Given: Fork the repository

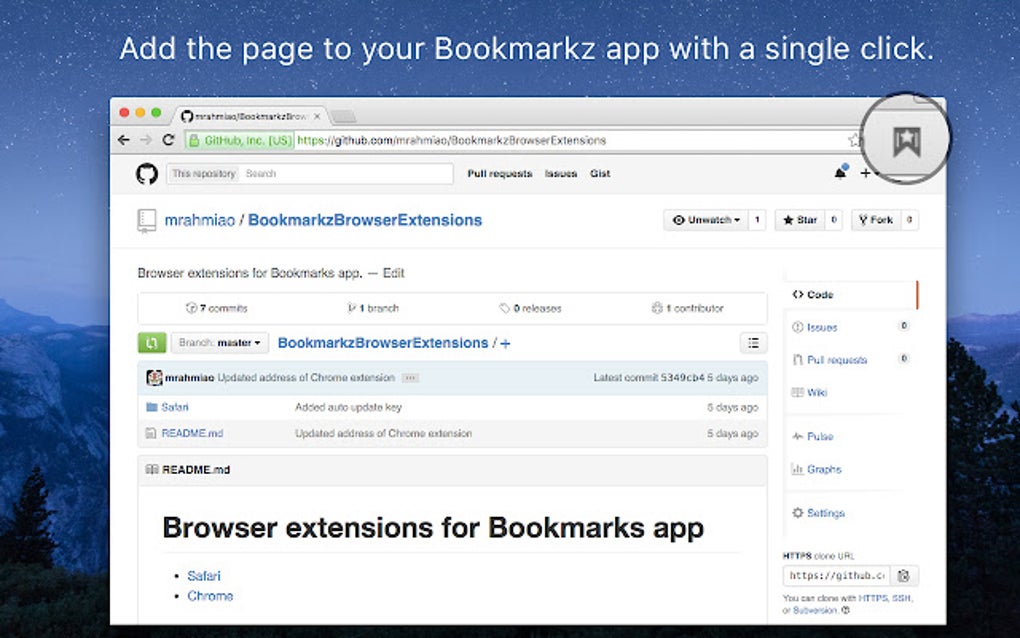Looking at the screenshot, I should [880, 219].
